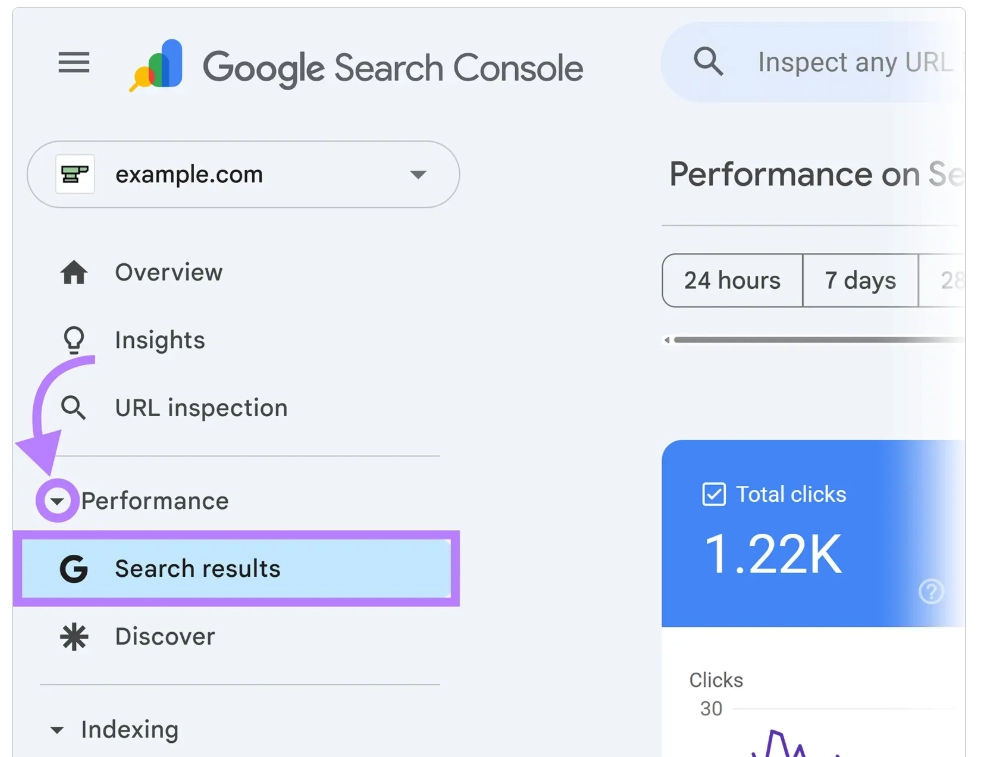Image resolution: width=986 pixels, height=757 pixels.
Task: Select the URL inspection magnifier icon
Action: [73, 407]
